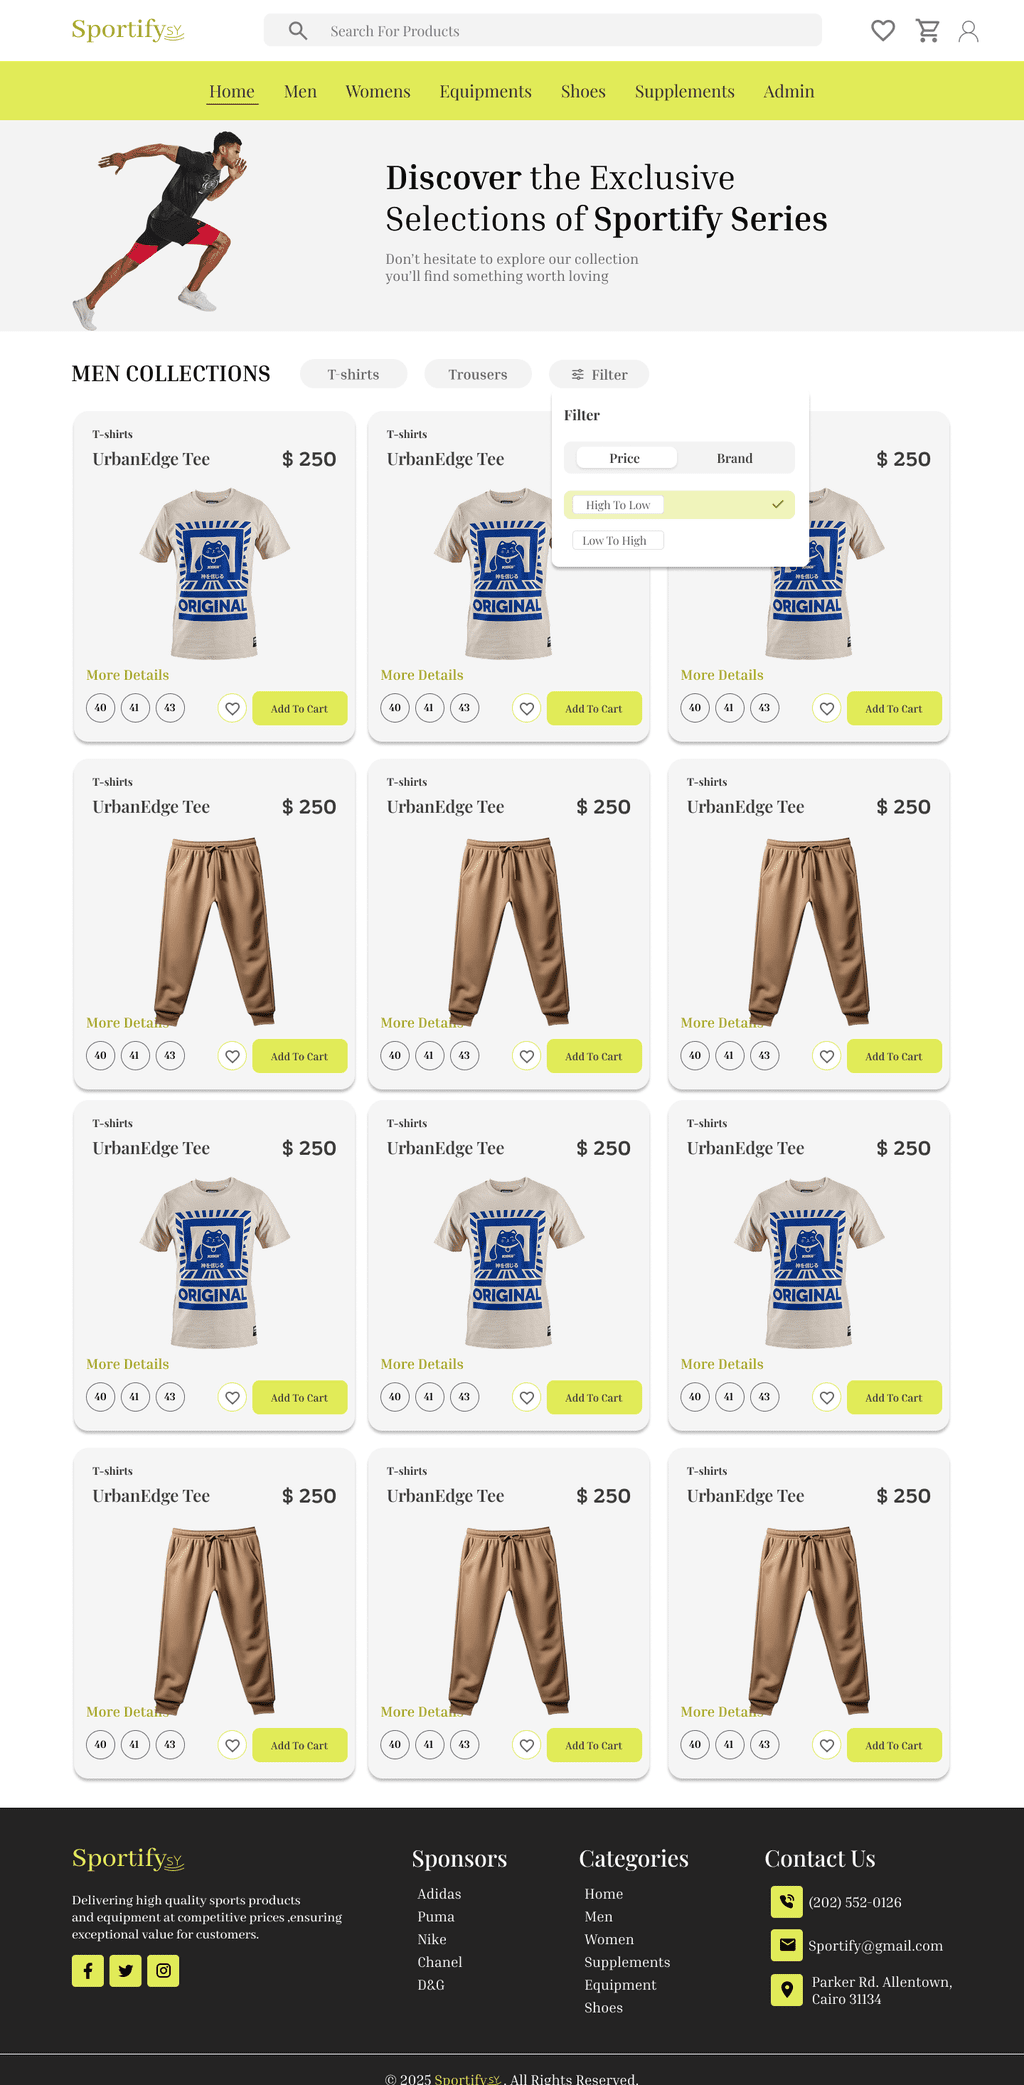Collapse the Filter dropdown button
Image resolution: width=1024 pixels, height=2085 pixels.
point(599,374)
